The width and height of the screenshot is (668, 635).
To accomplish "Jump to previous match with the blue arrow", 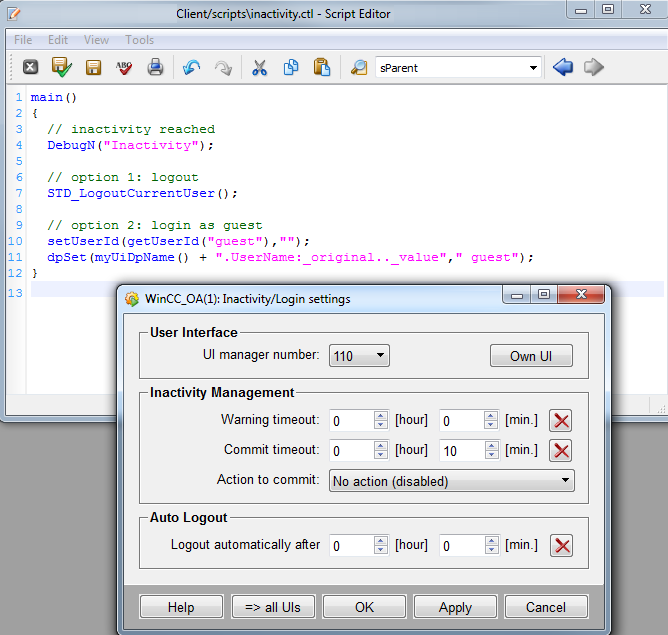I will click(x=563, y=68).
